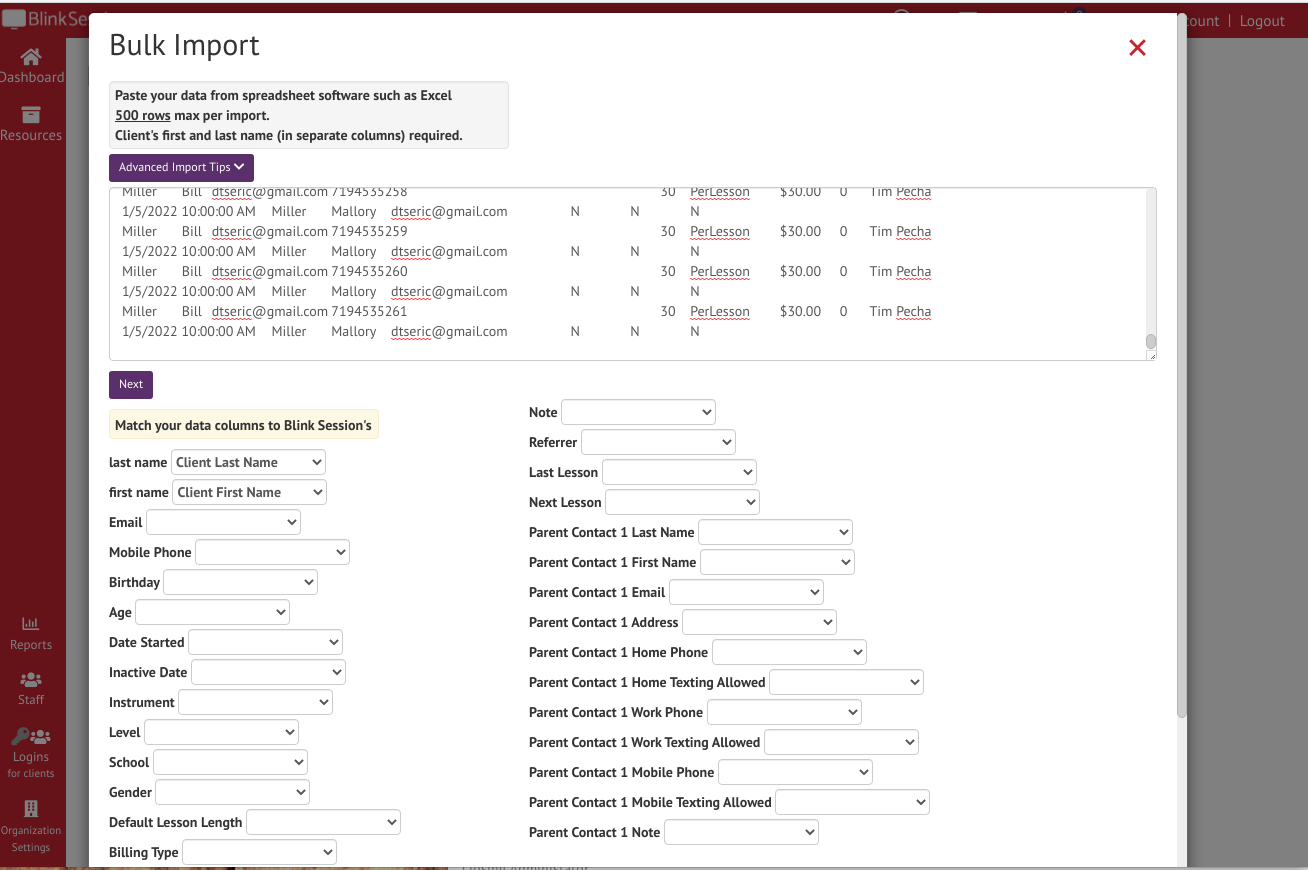
Task: Open the Mobile Phone dropdown
Action: point(272,552)
